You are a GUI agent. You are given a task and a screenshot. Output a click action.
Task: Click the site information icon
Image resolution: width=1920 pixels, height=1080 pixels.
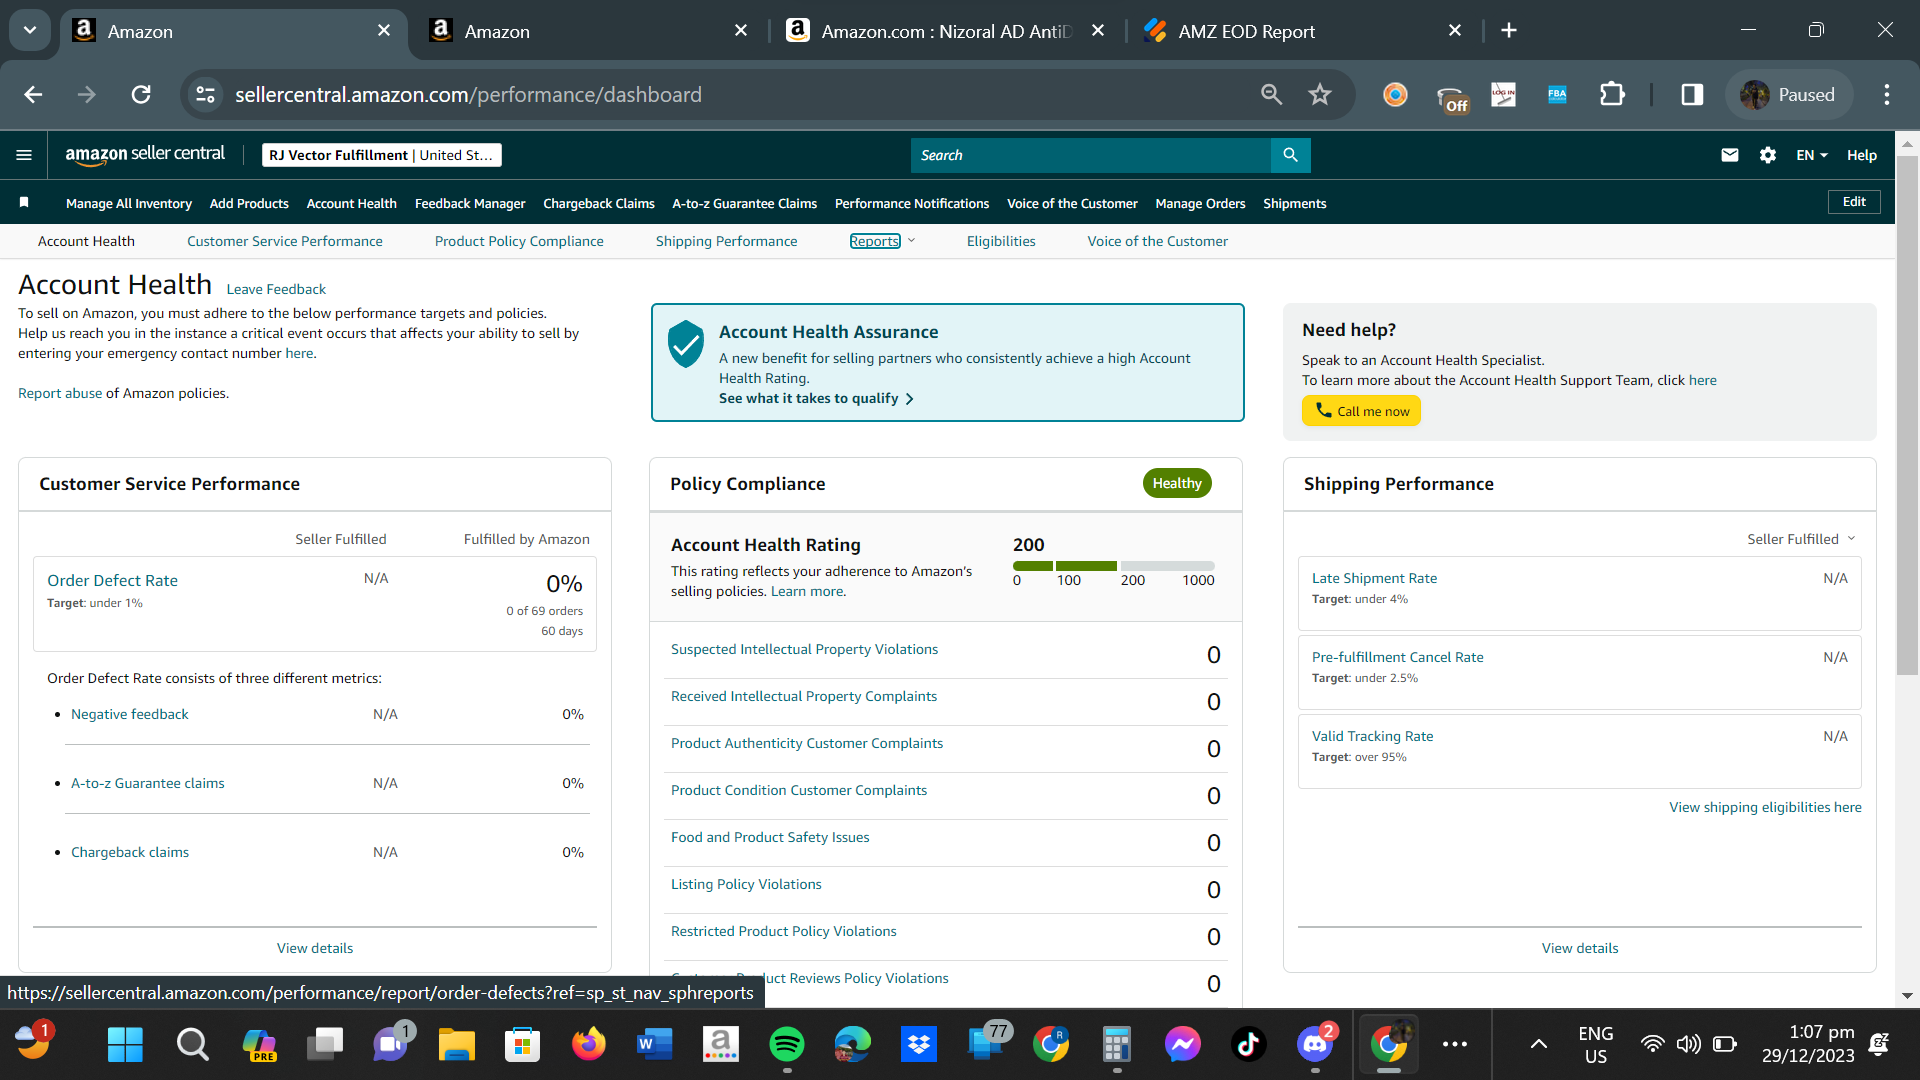205,95
